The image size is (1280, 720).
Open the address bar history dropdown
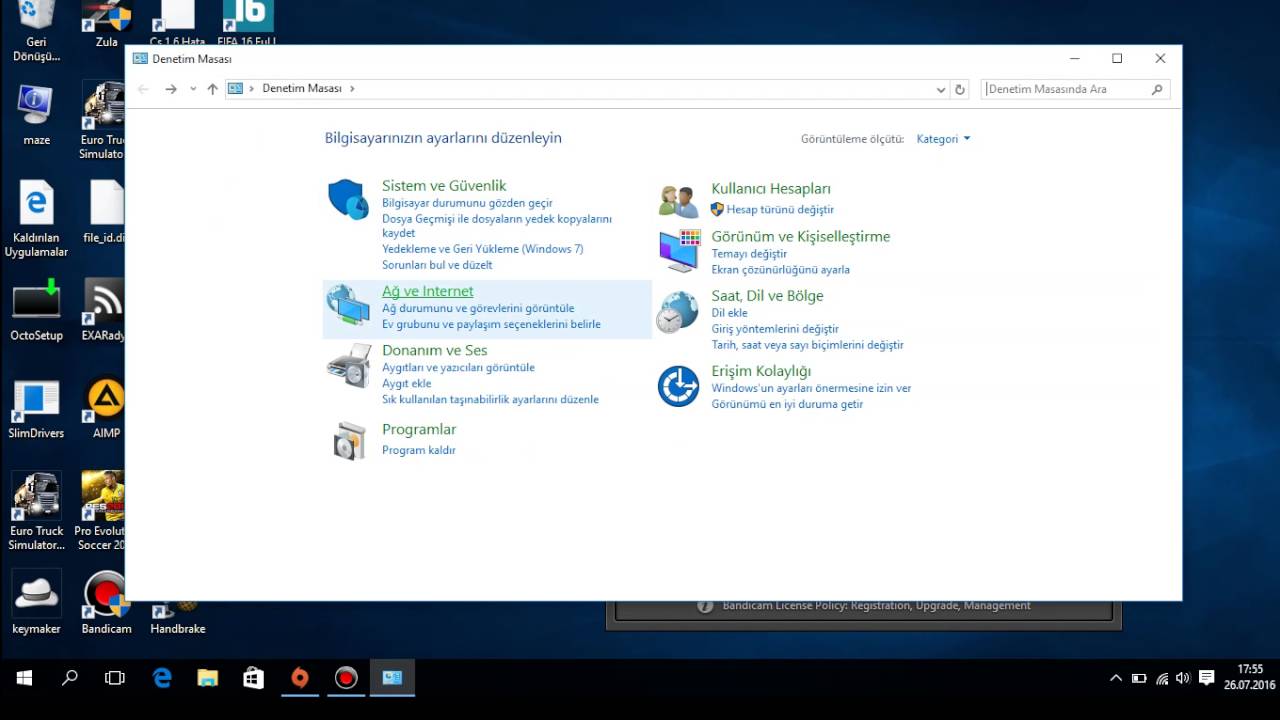pos(941,89)
